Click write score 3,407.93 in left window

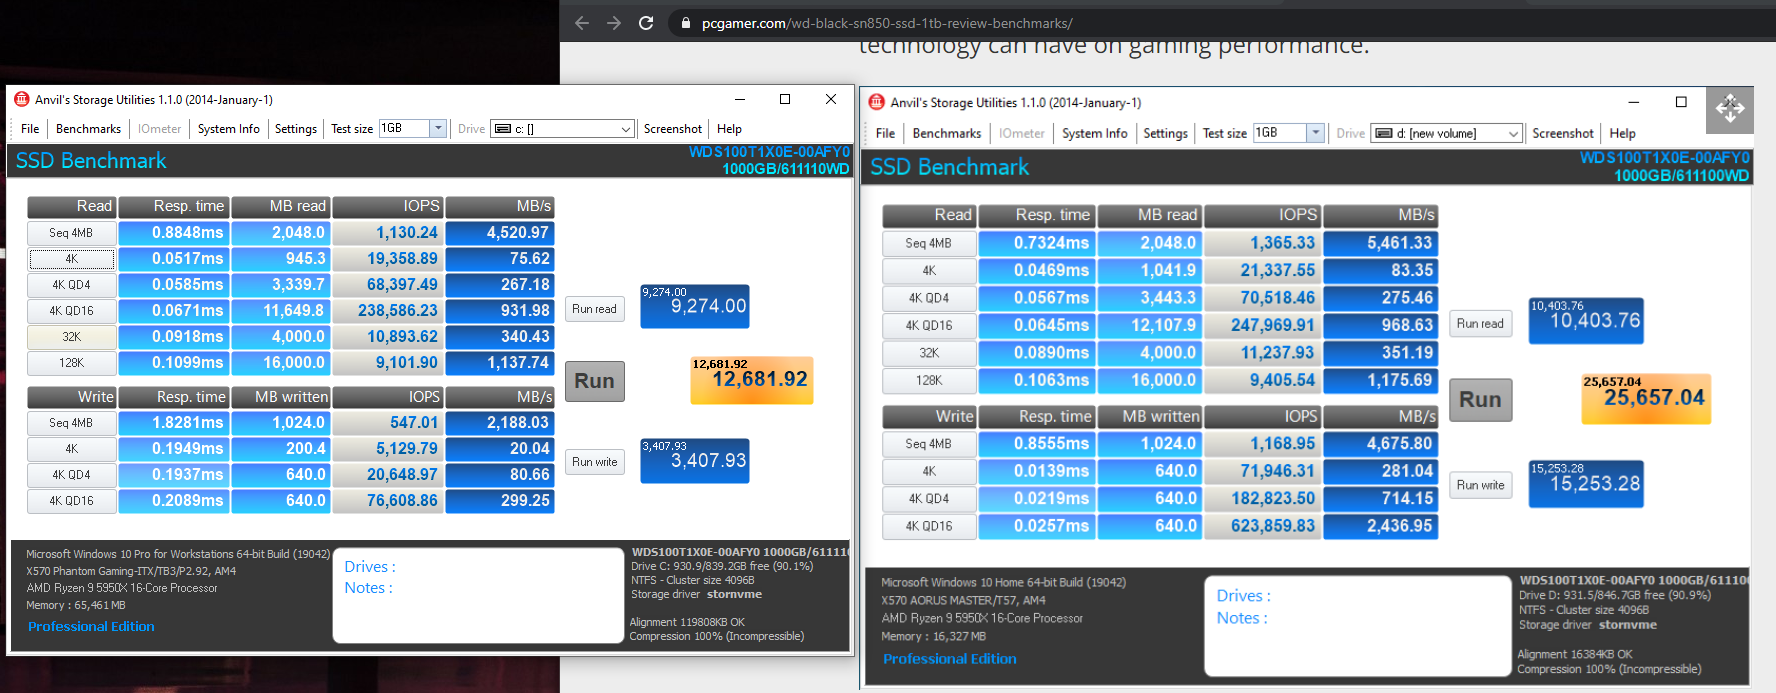pyautogui.click(x=694, y=460)
